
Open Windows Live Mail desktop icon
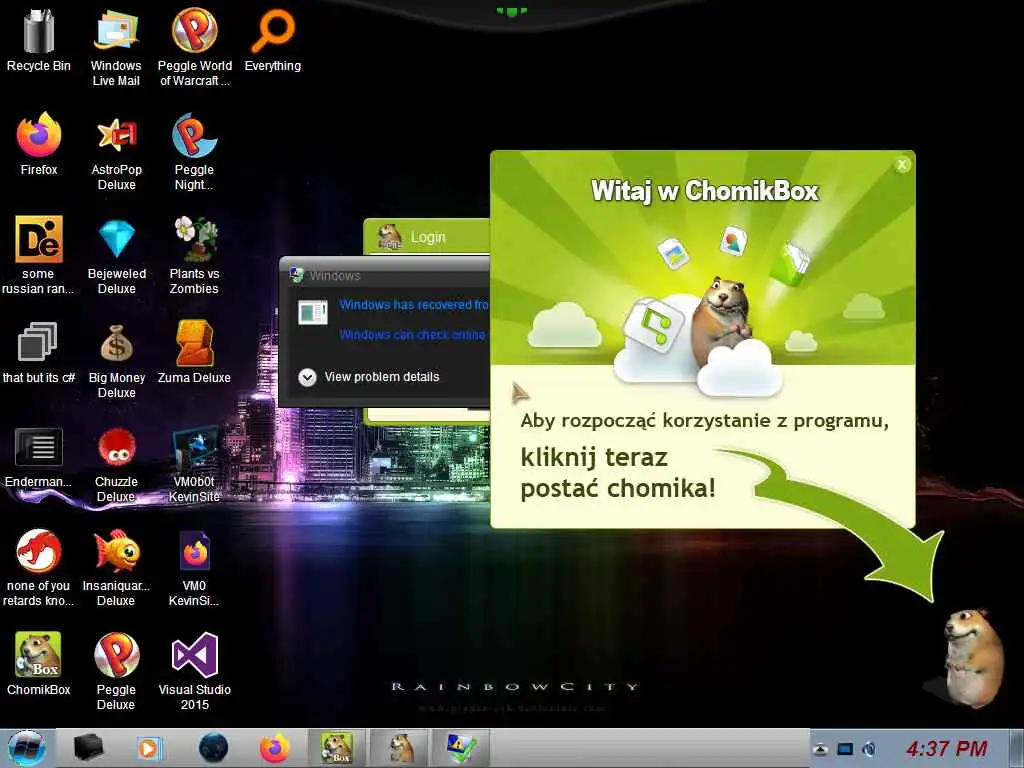coord(116,46)
